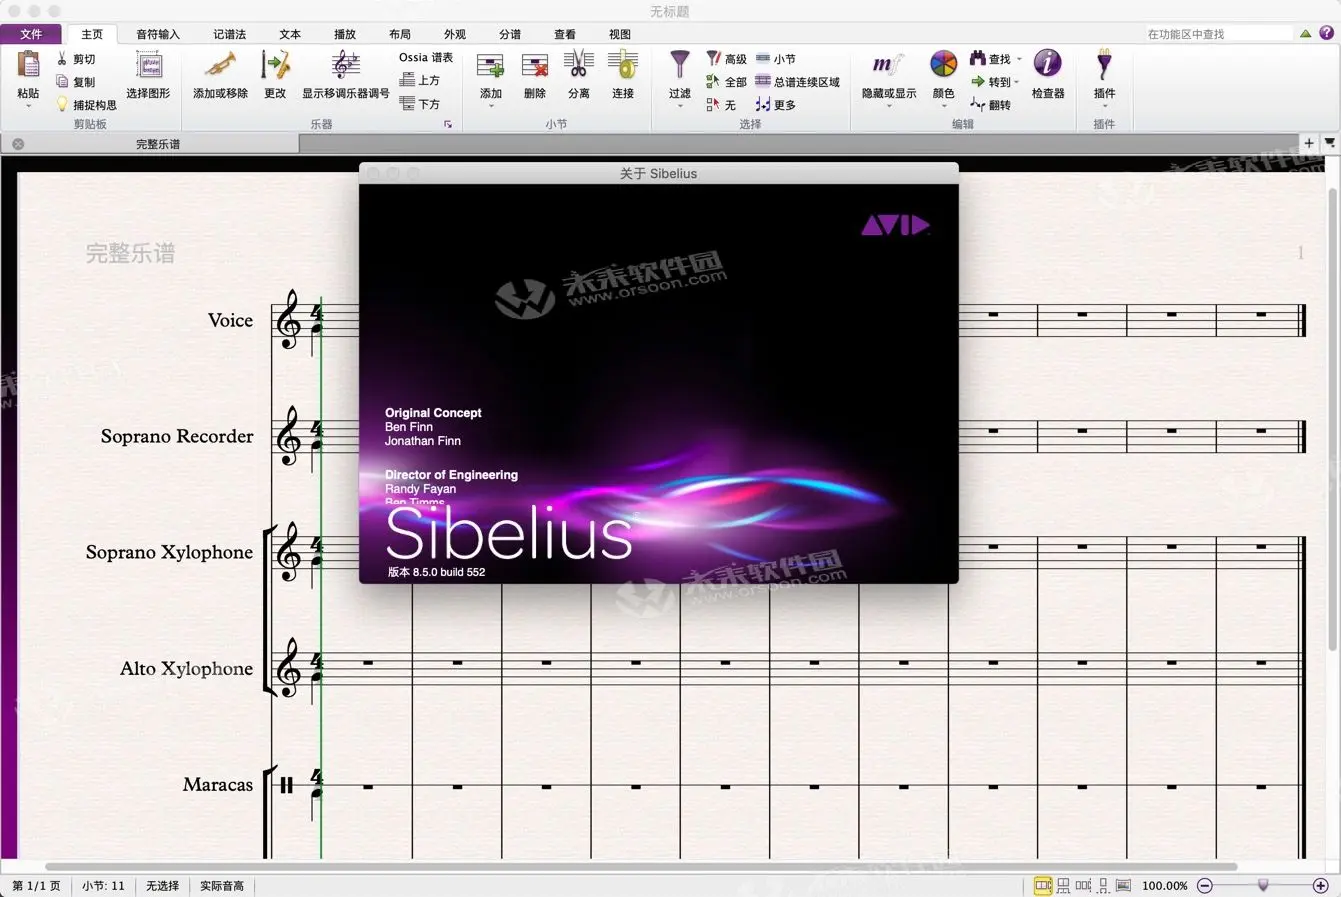Click the Go To (转到) arrow button
Image resolution: width=1341 pixels, height=897 pixels.
click(990, 82)
